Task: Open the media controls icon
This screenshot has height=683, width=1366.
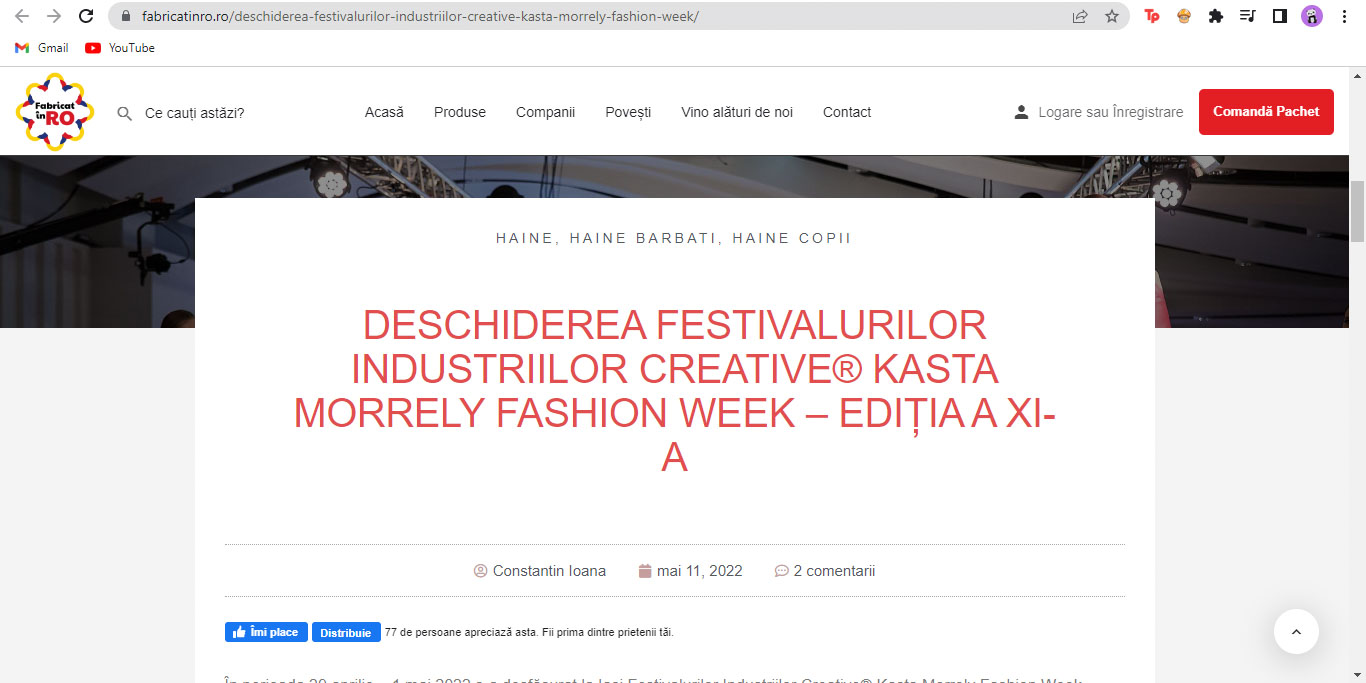Action: coord(1247,16)
